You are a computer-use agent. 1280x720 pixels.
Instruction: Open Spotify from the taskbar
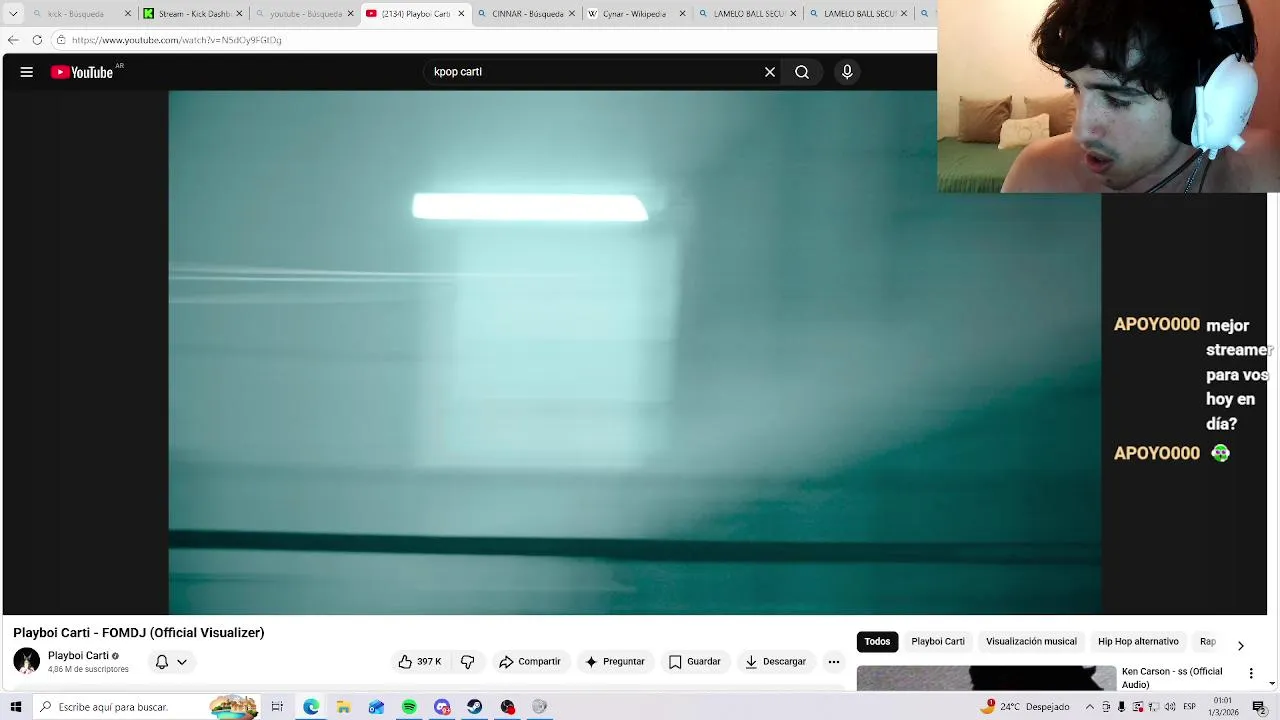[x=409, y=707]
